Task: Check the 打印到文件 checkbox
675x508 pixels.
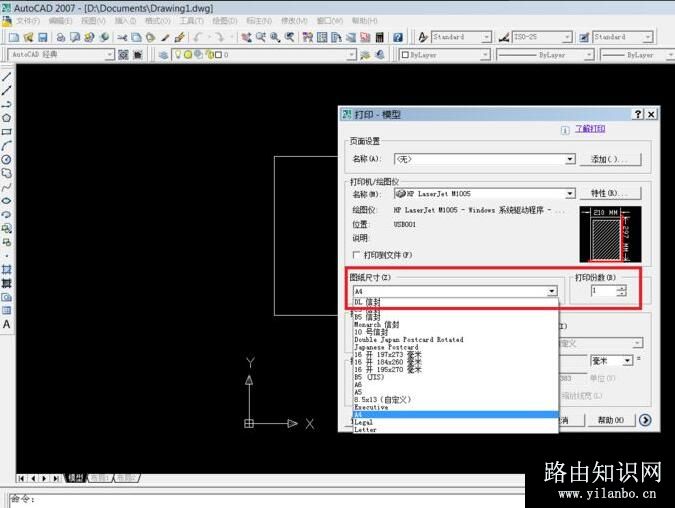Action: tap(356, 255)
